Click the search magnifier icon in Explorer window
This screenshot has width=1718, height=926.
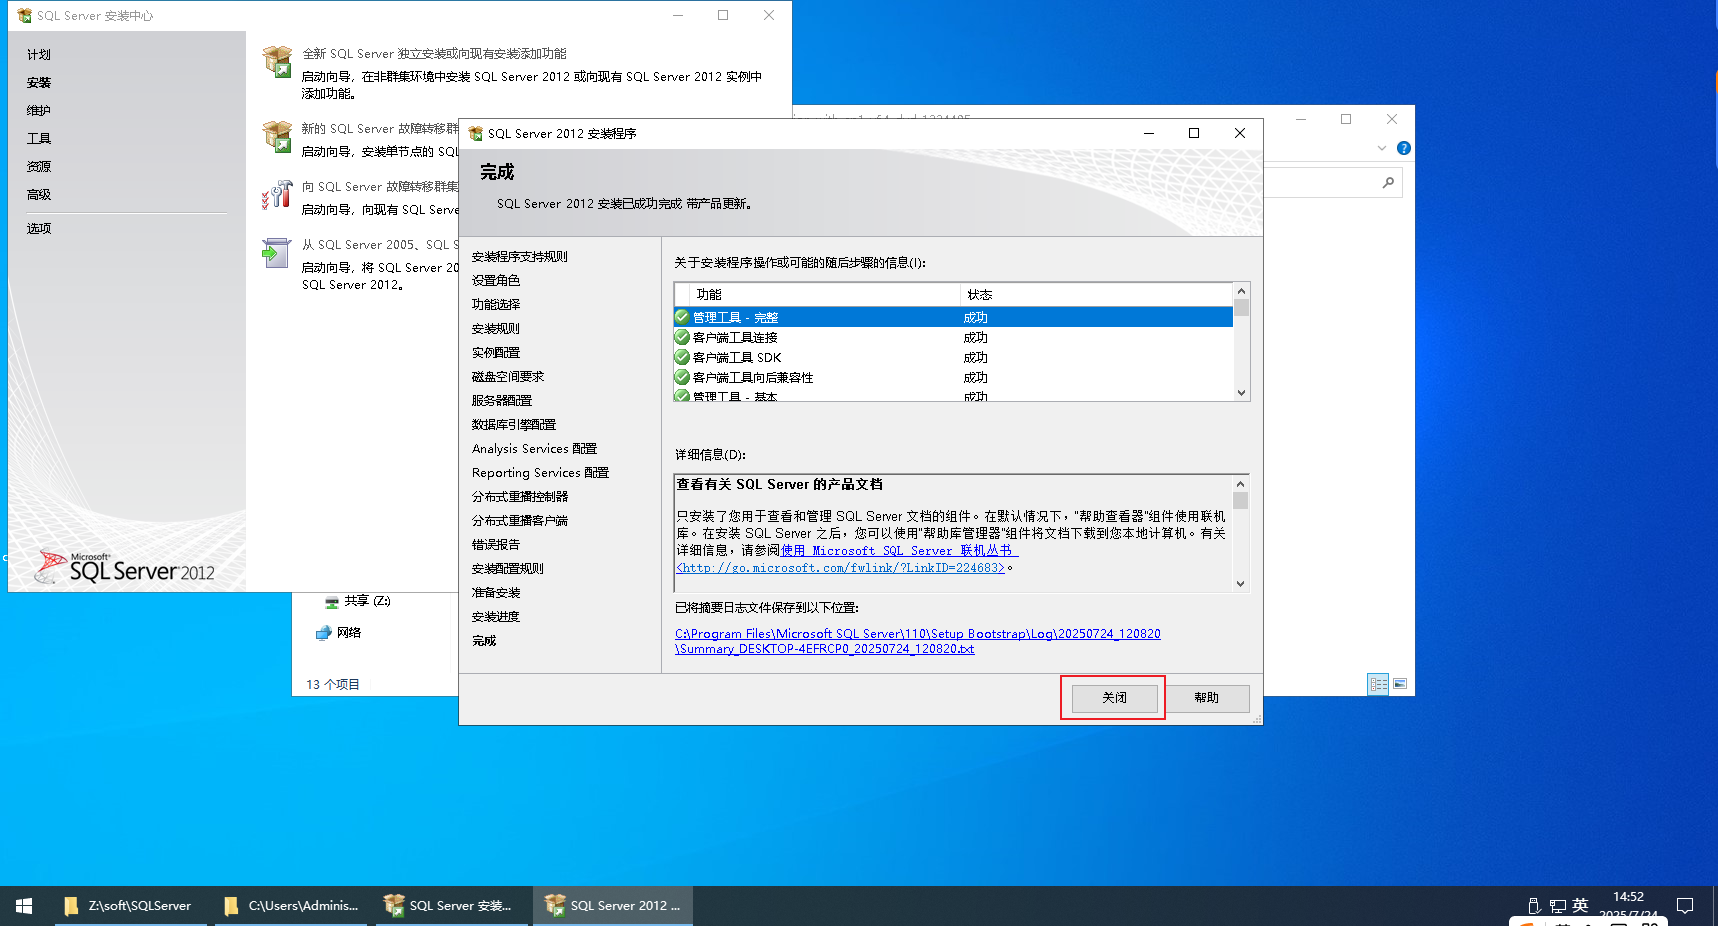[1388, 182]
